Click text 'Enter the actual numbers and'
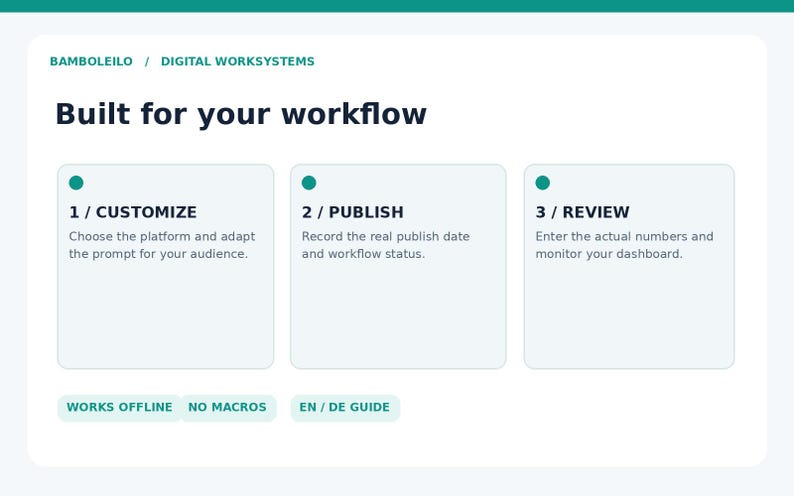794x496 pixels. (624, 236)
